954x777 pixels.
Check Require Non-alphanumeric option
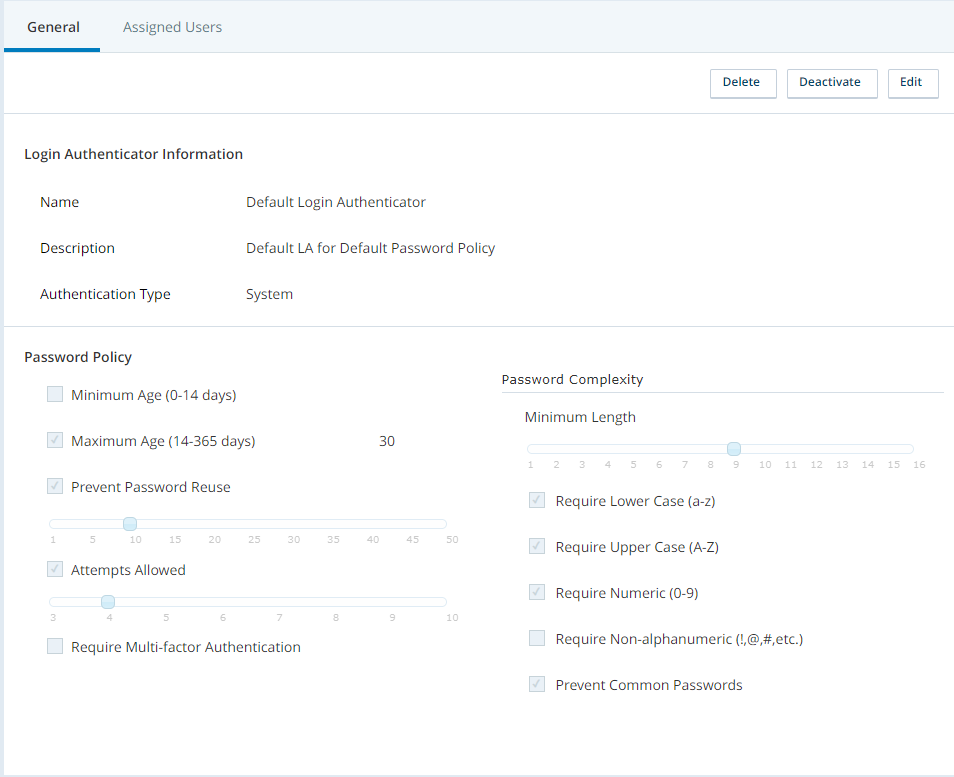(x=537, y=639)
